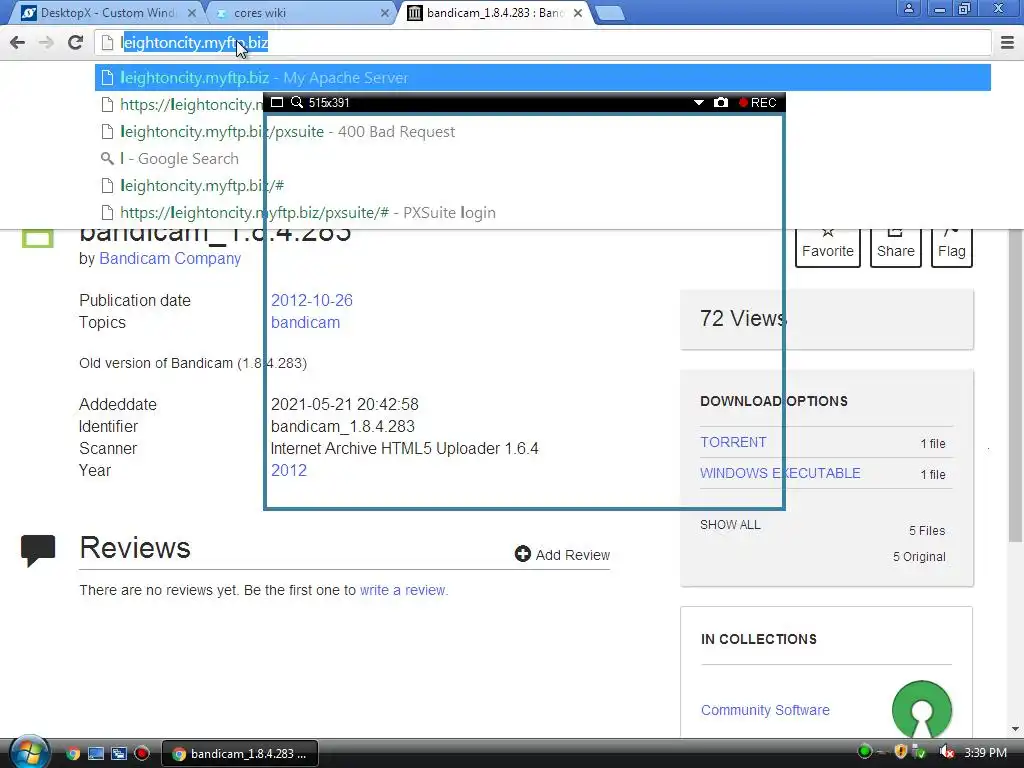Click the green circle tray icon
Image resolution: width=1024 pixels, height=768 pixels.
tap(865, 752)
